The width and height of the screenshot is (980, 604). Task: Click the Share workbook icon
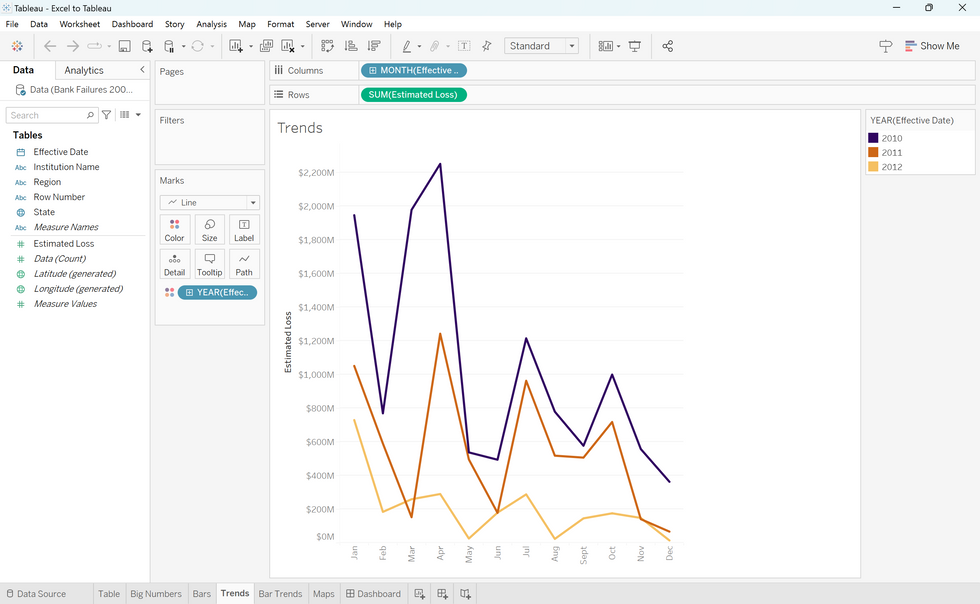[x=668, y=46]
